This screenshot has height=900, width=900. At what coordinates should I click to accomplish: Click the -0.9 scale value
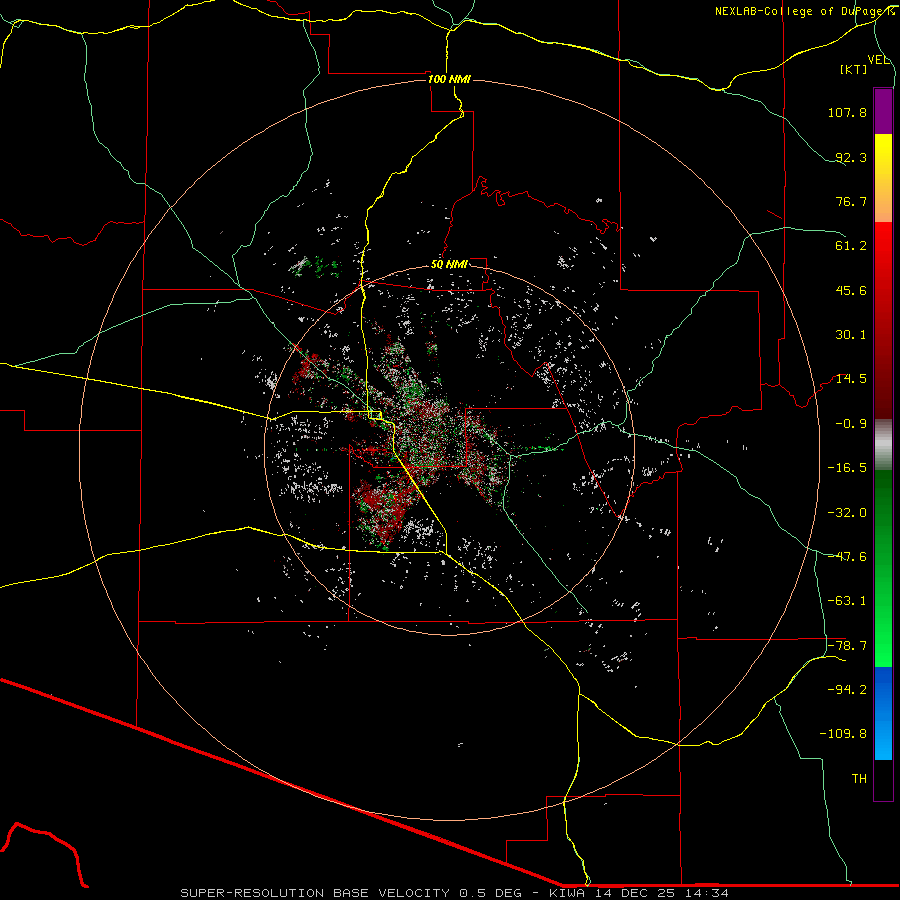click(851, 424)
